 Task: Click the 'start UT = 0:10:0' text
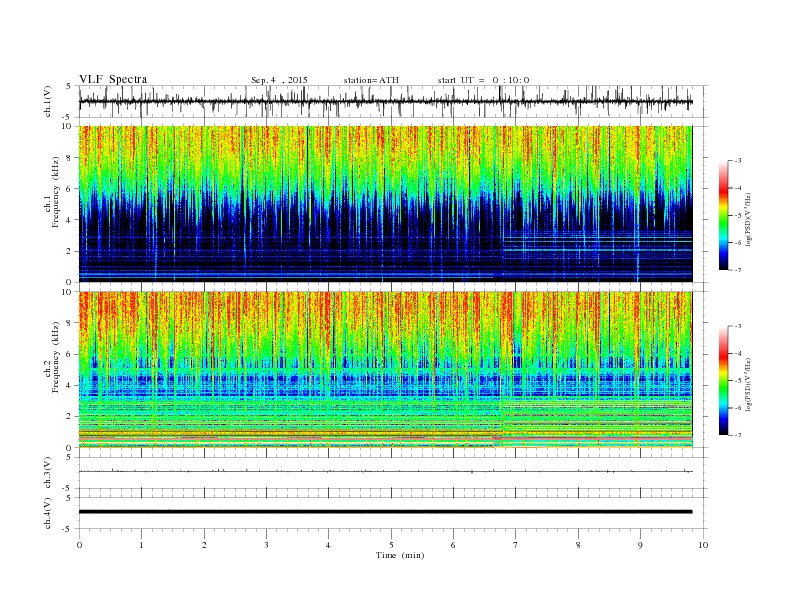click(x=483, y=80)
